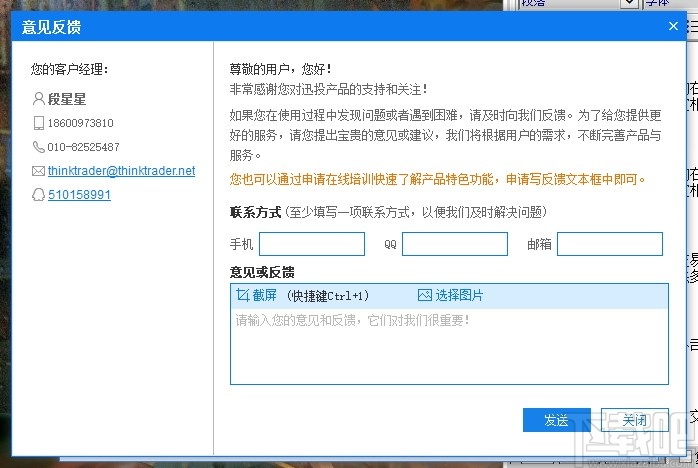Click the 意见反馈 title bar text
This screenshot has width=698, height=468.
(51, 27)
